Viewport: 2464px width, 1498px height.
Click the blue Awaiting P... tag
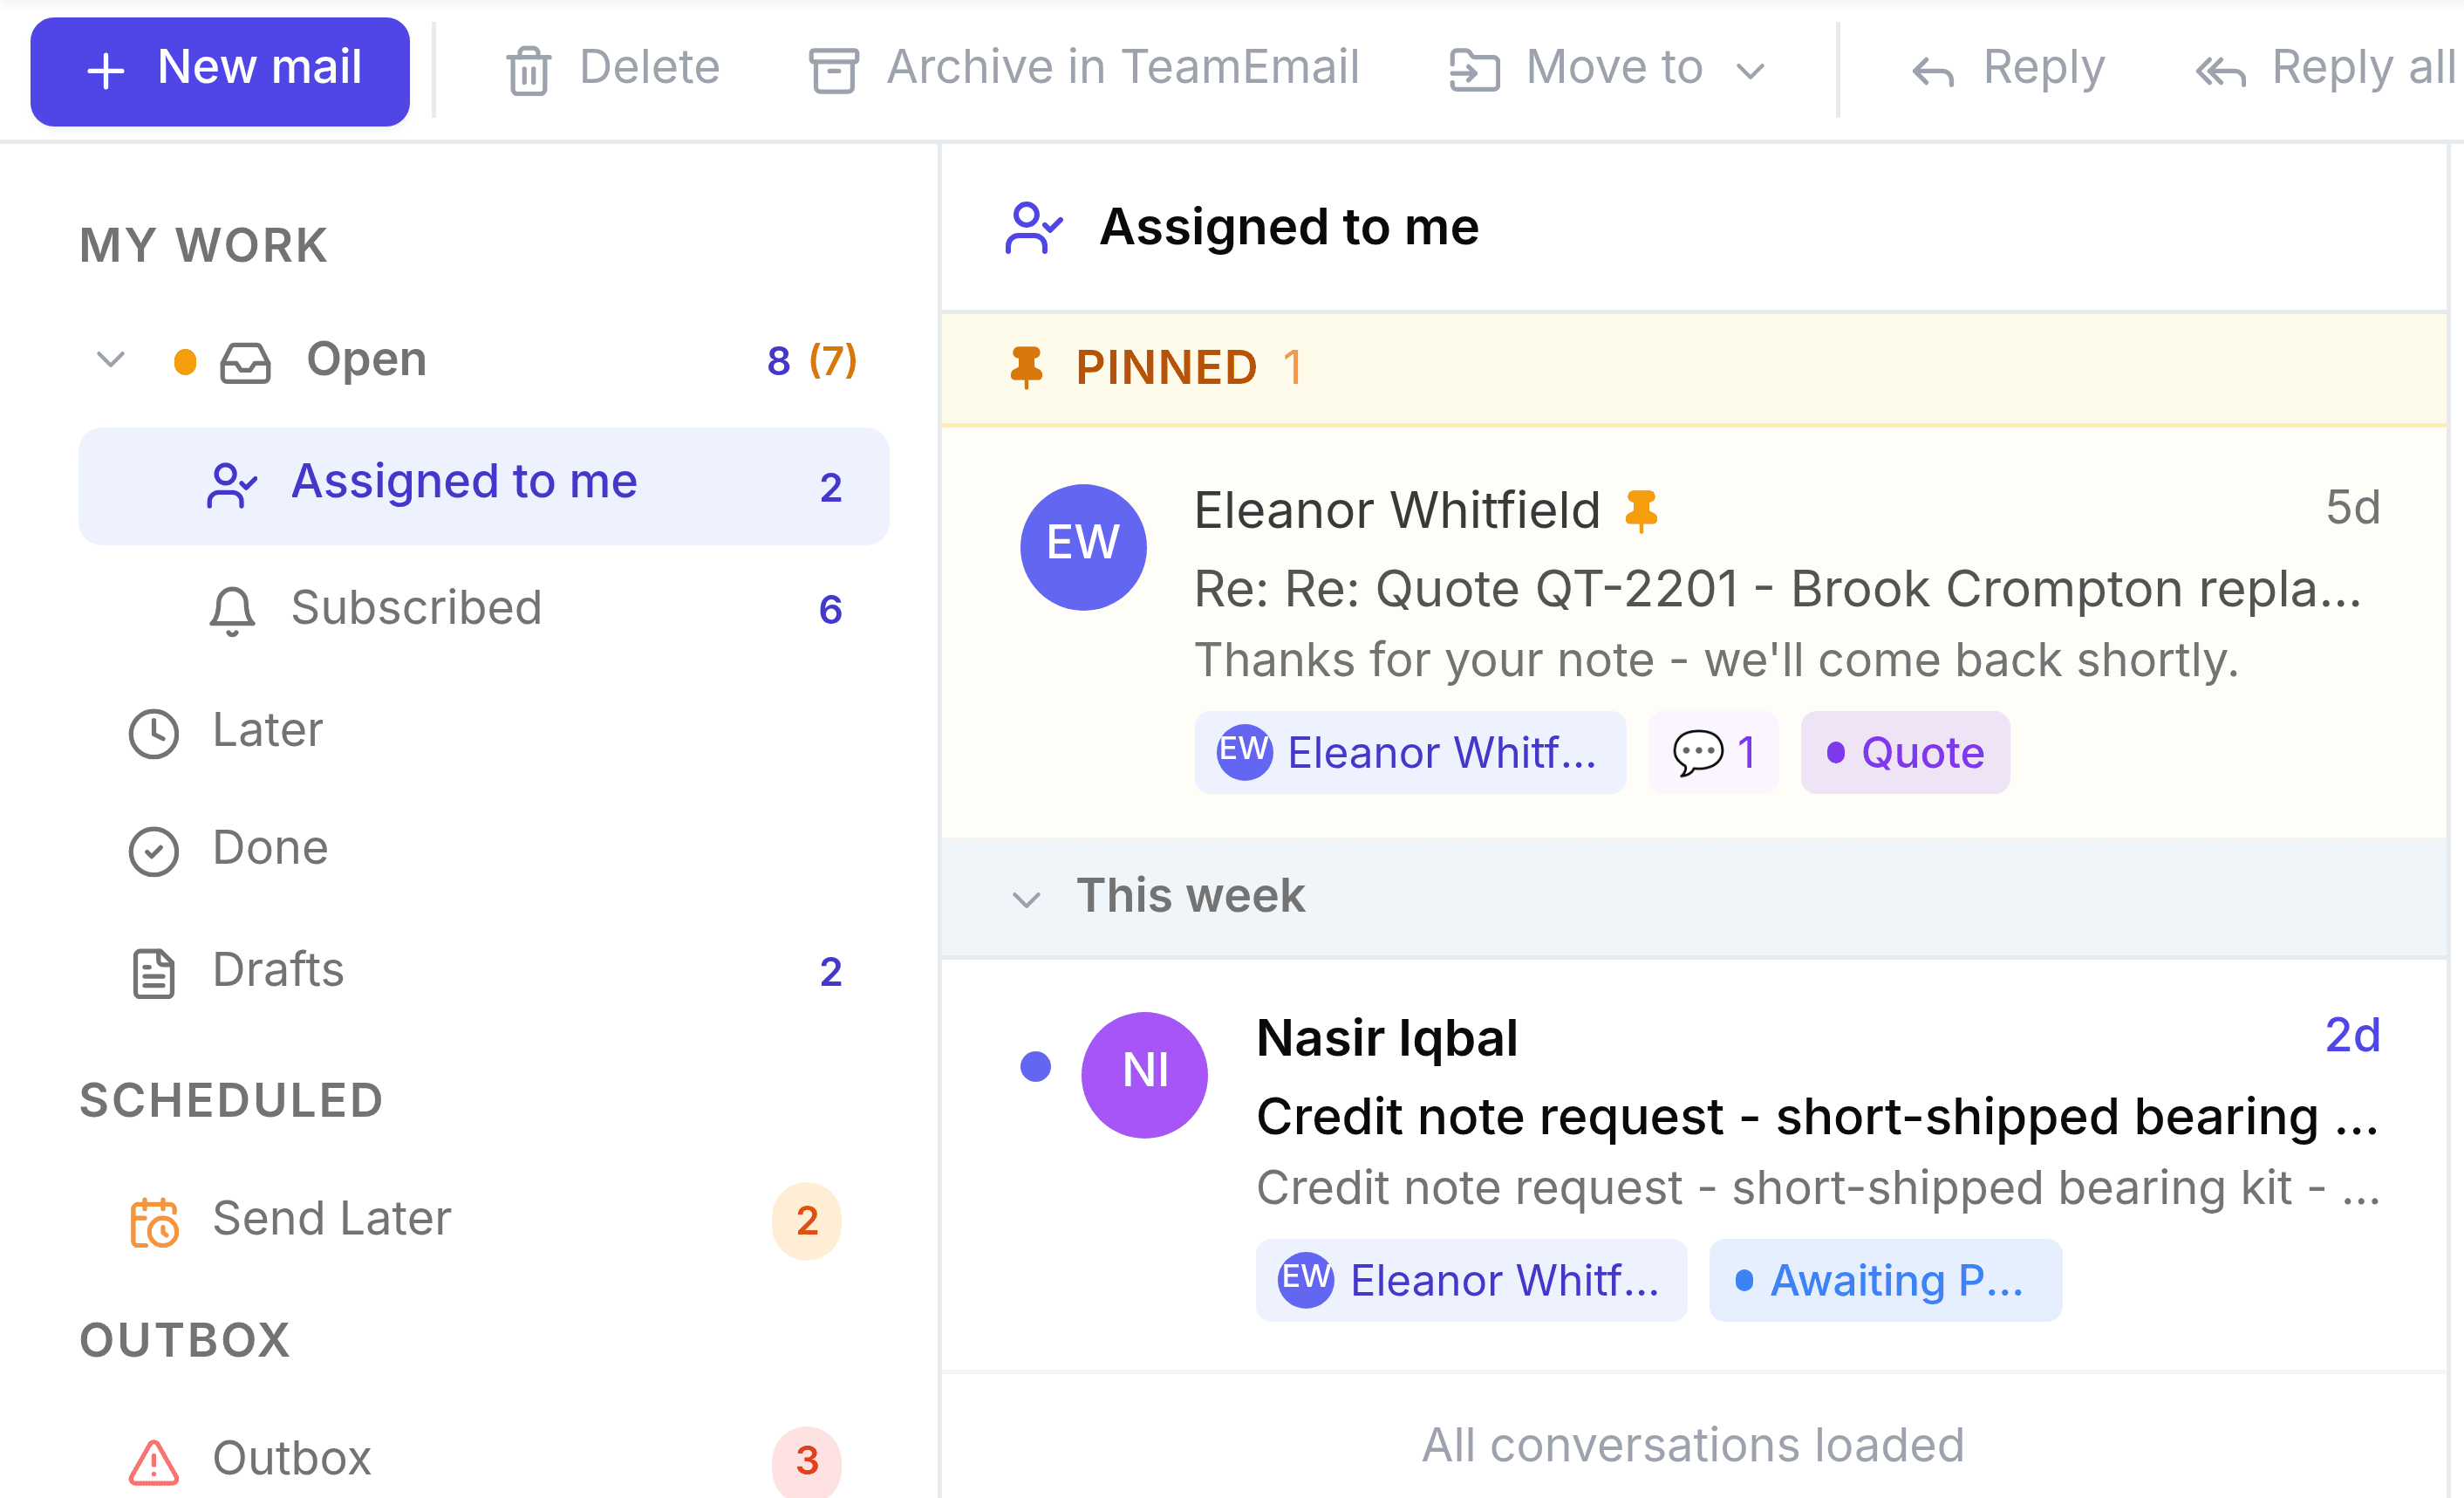click(x=1885, y=1281)
